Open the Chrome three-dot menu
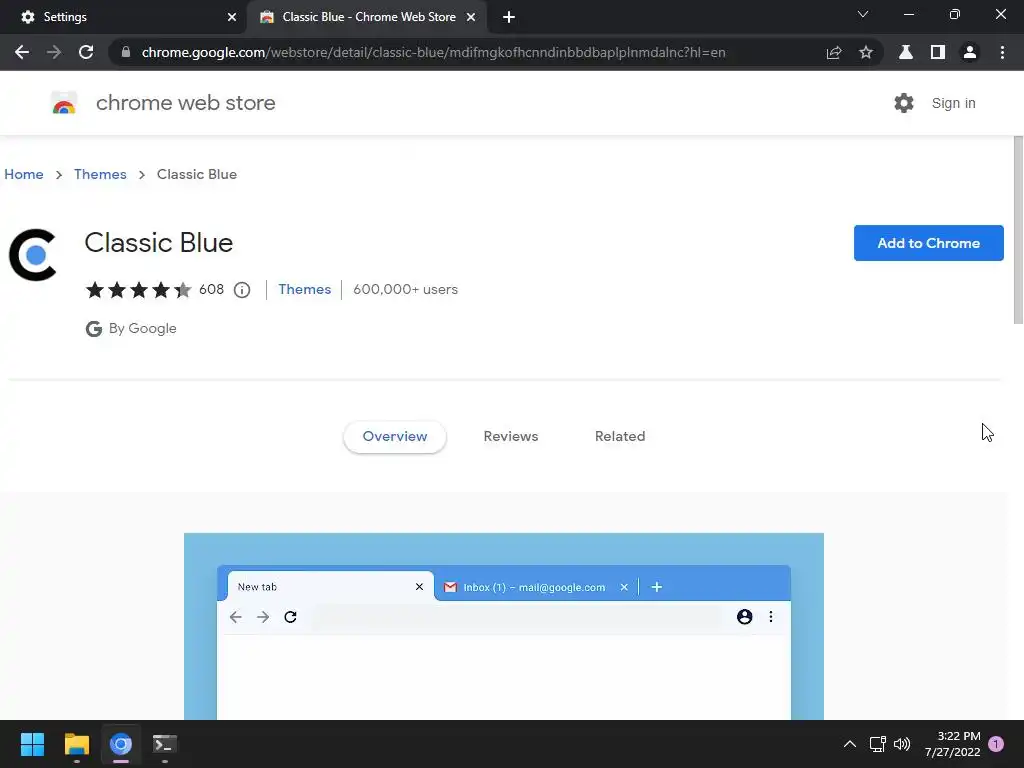Screen dimensions: 1024x768 click(x=1002, y=52)
